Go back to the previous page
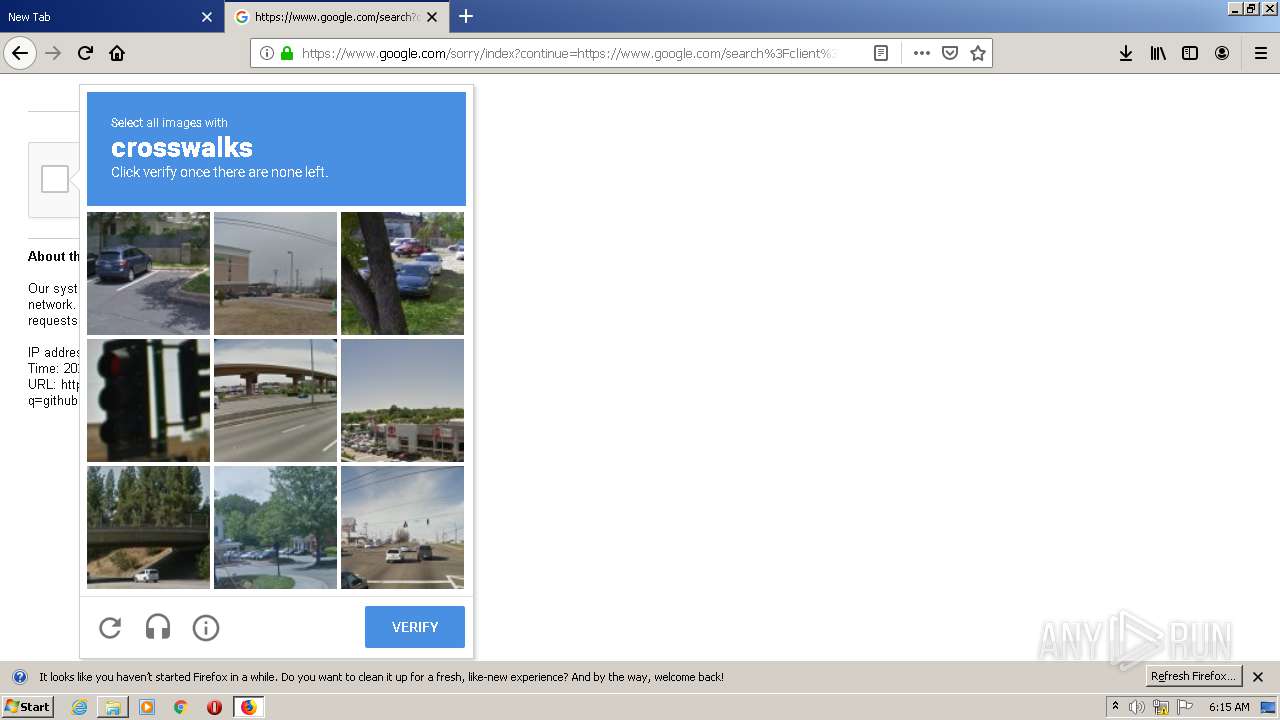This screenshot has width=1280, height=720. coord(20,53)
